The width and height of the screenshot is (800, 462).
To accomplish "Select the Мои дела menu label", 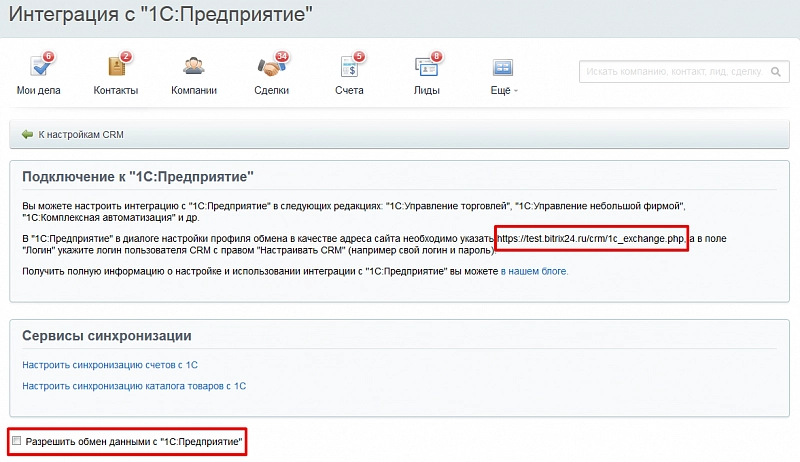I will point(38,90).
